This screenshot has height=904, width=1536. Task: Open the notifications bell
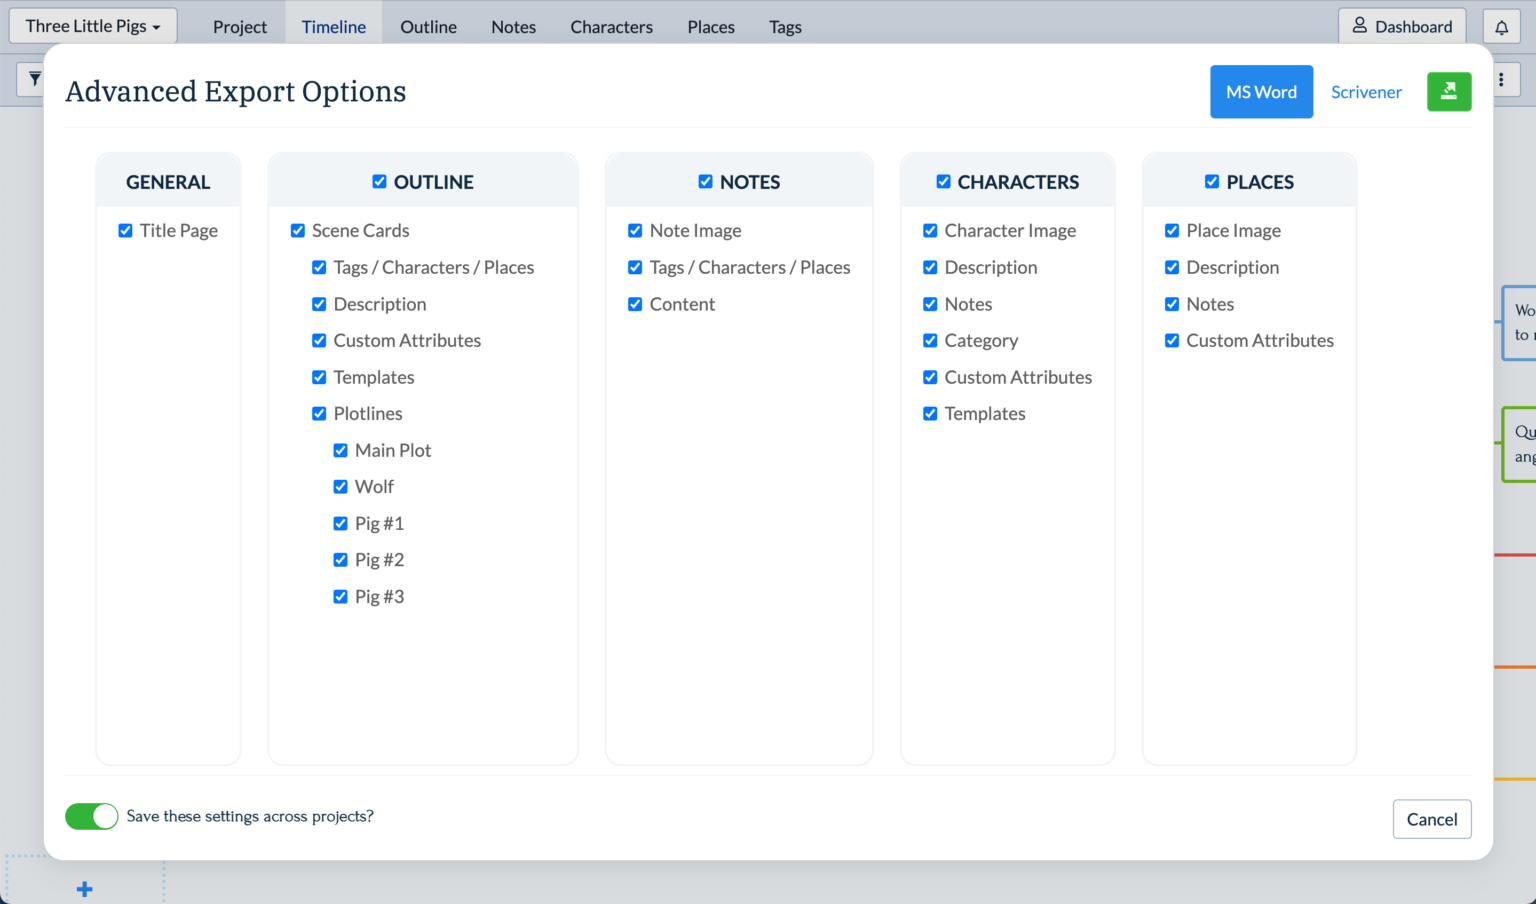pos(1501,26)
